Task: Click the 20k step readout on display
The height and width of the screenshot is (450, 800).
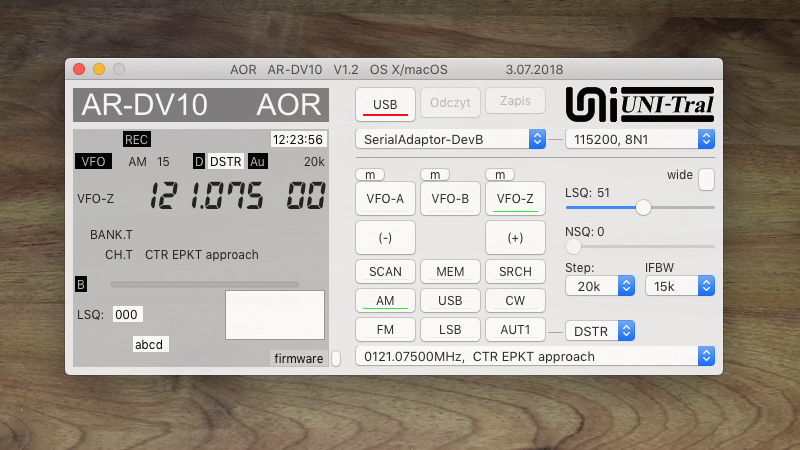Action: point(314,162)
